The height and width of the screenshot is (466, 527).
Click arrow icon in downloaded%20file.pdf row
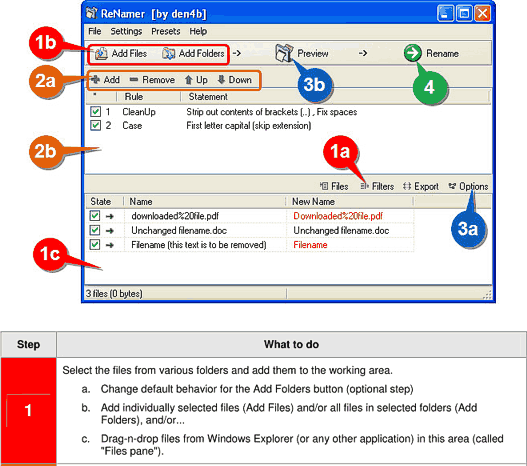(110, 216)
